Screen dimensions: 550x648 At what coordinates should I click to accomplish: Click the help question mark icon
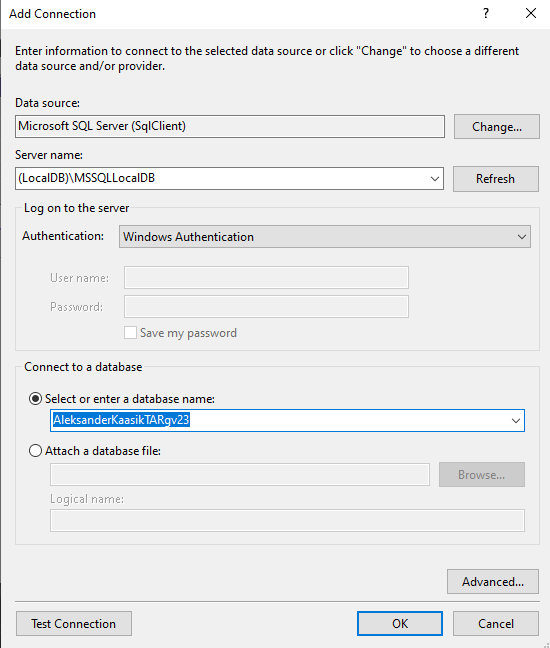click(486, 14)
